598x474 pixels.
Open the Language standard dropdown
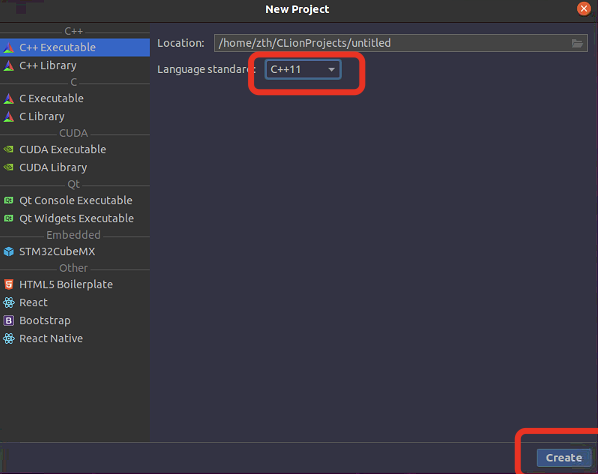click(303, 69)
